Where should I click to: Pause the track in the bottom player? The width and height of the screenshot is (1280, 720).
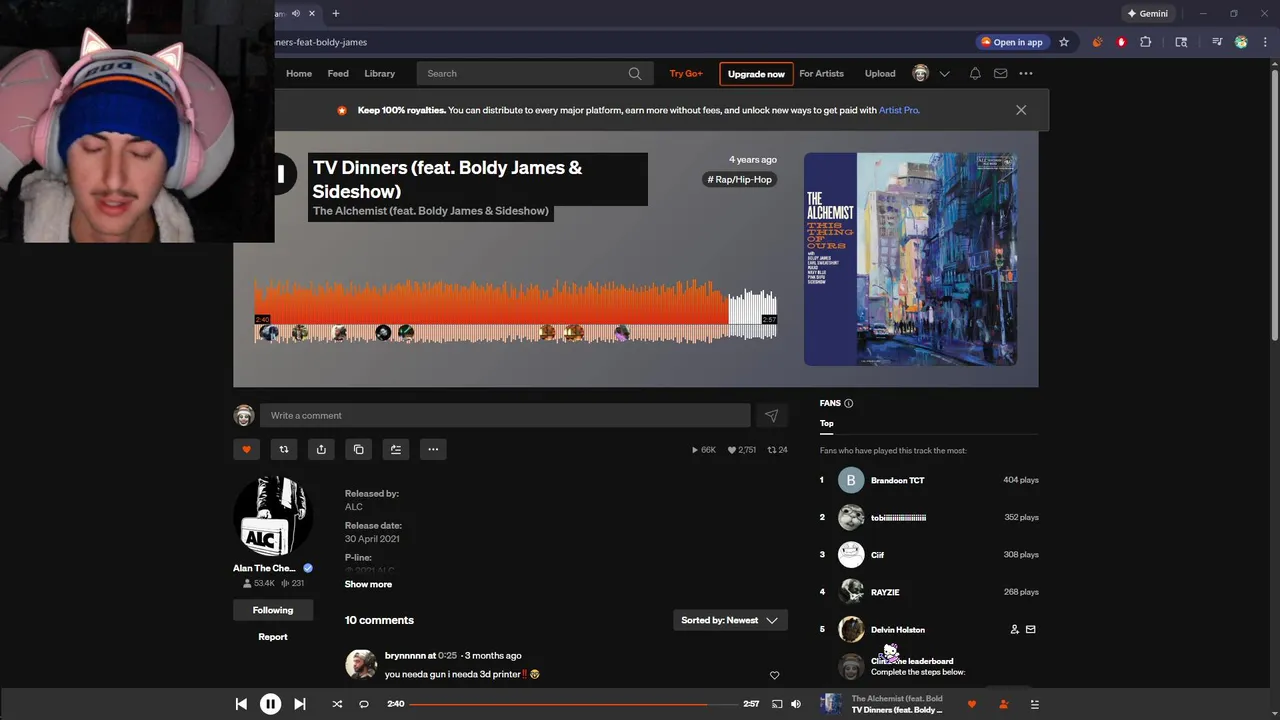coord(270,704)
